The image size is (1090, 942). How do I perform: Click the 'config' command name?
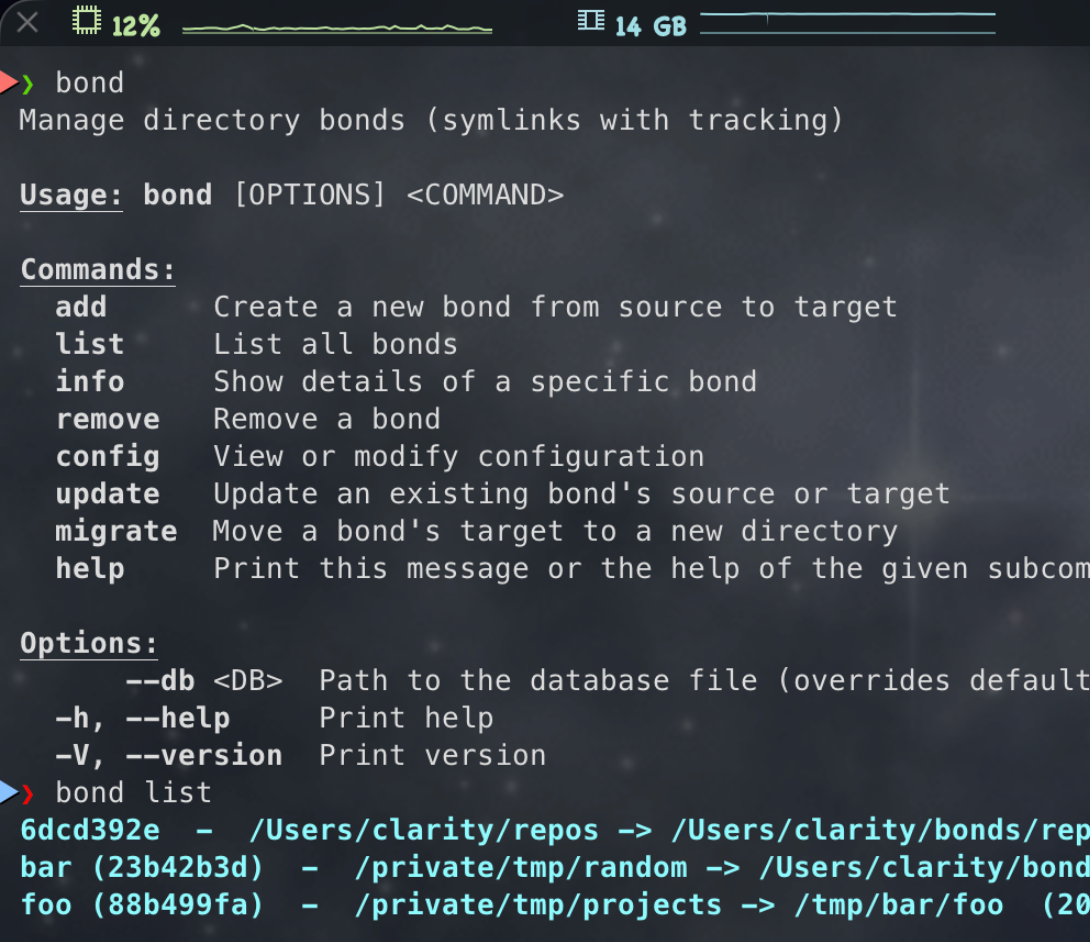click(x=108, y=457)
